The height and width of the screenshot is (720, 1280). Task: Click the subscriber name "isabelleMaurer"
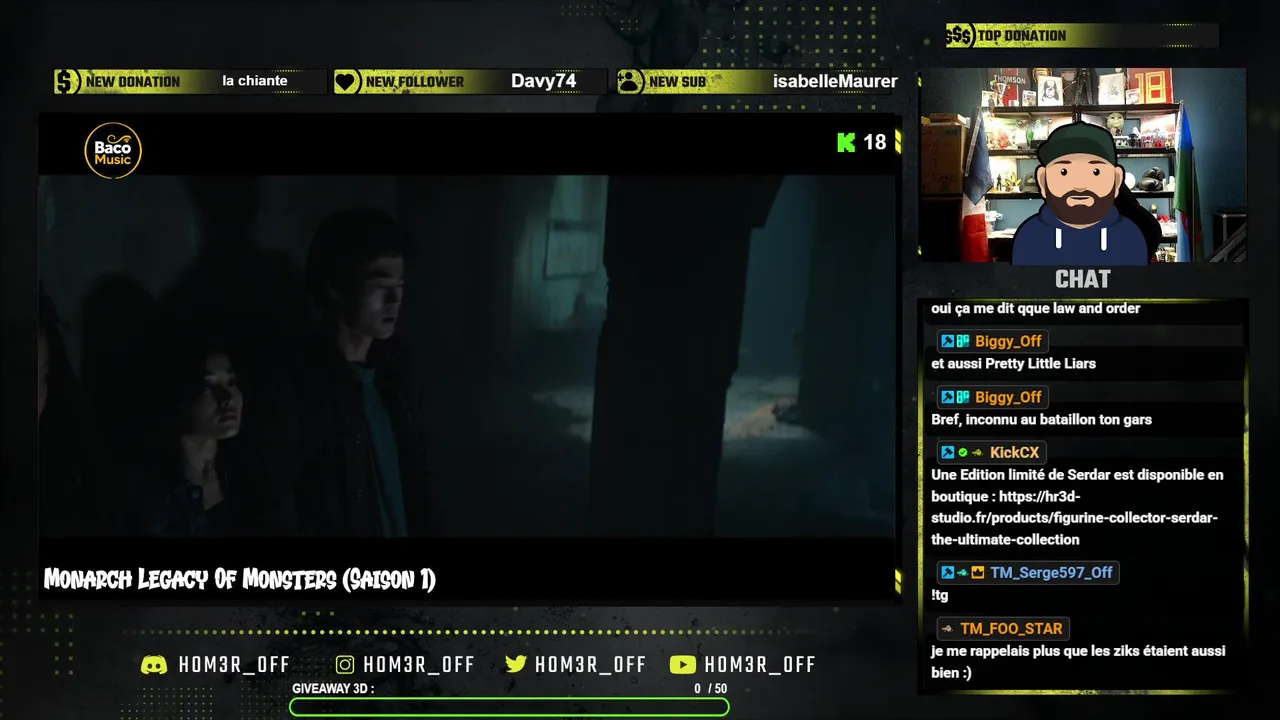coord(835,81)
